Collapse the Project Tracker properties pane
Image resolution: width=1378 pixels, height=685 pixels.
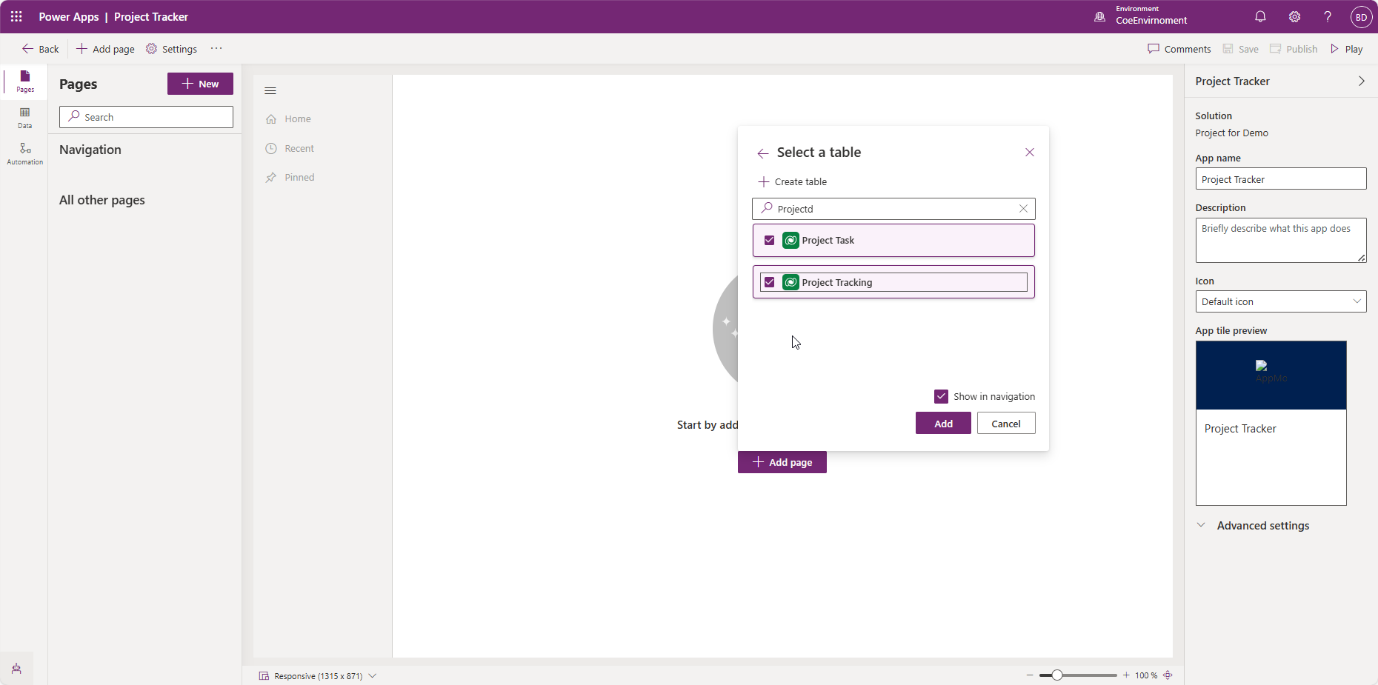tap(1361, 81)
